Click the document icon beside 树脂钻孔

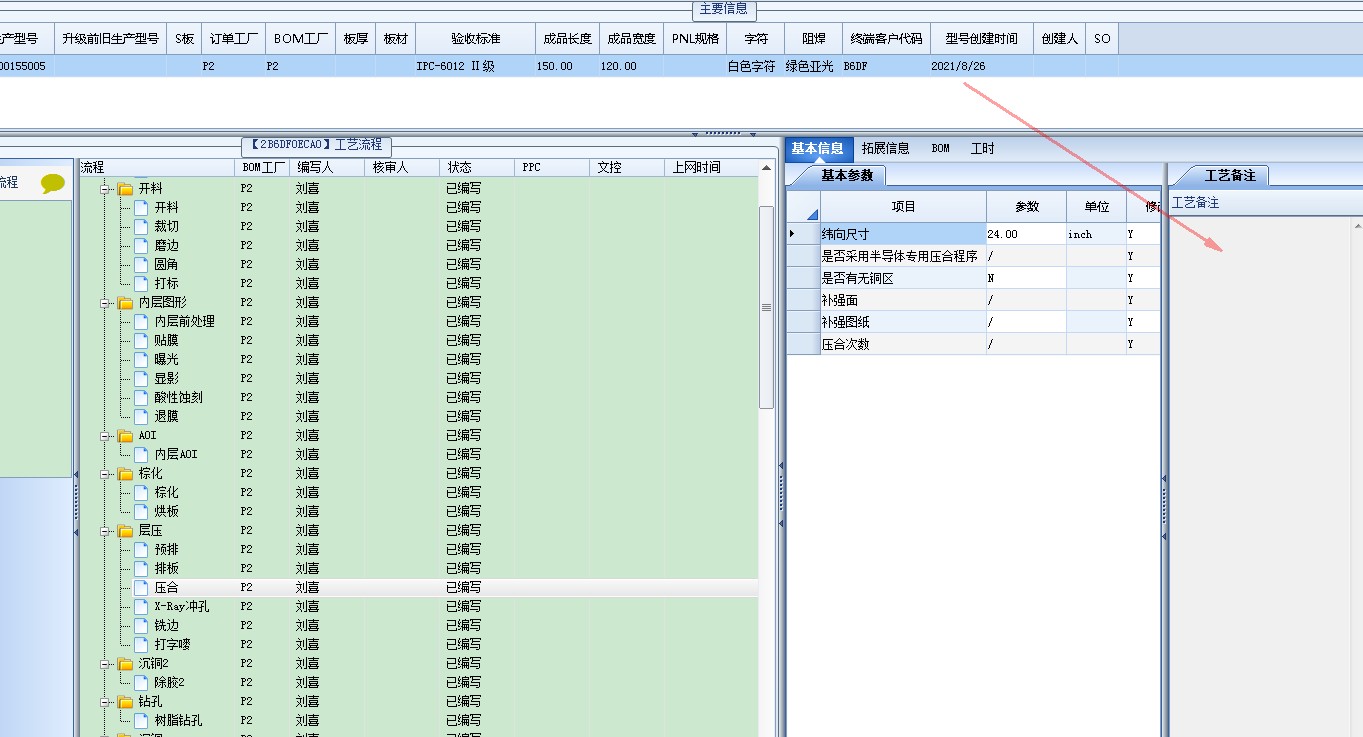pyautogui.click(x=141, y=720)
